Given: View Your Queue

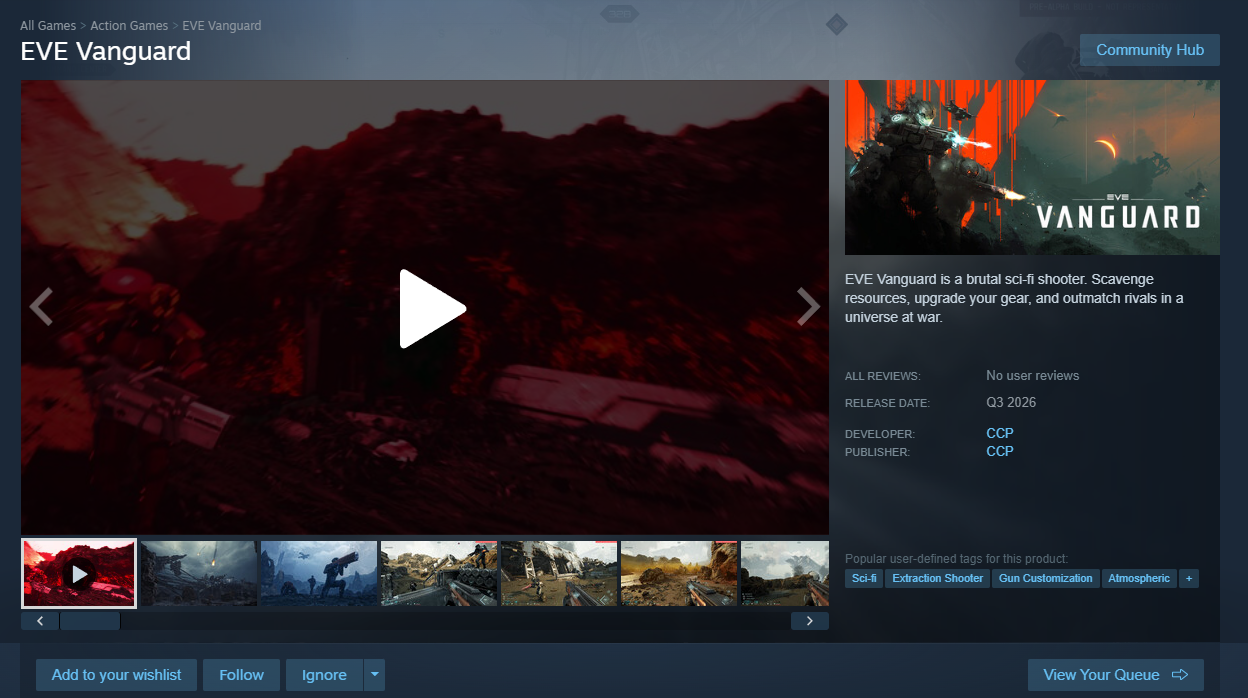Looking at the screenshot, I should [1116, 675].
